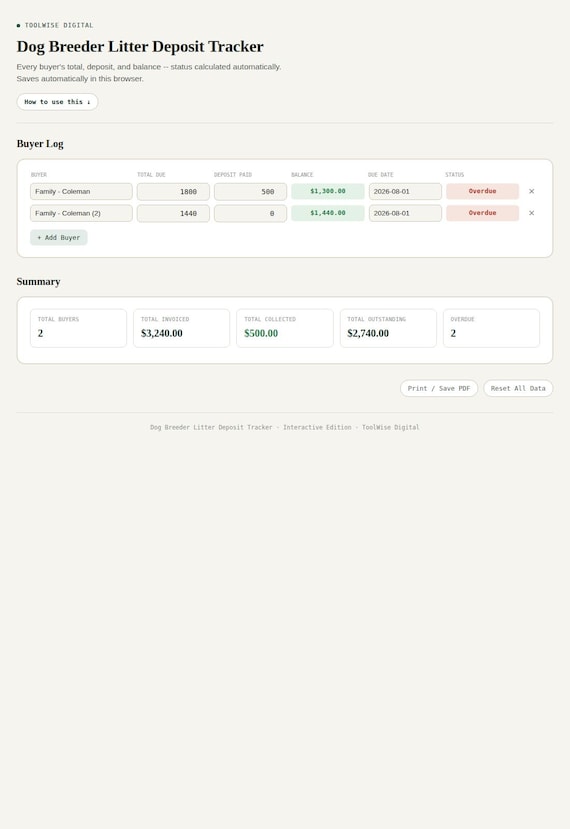Edit the total due value 1440

point(173,213)
